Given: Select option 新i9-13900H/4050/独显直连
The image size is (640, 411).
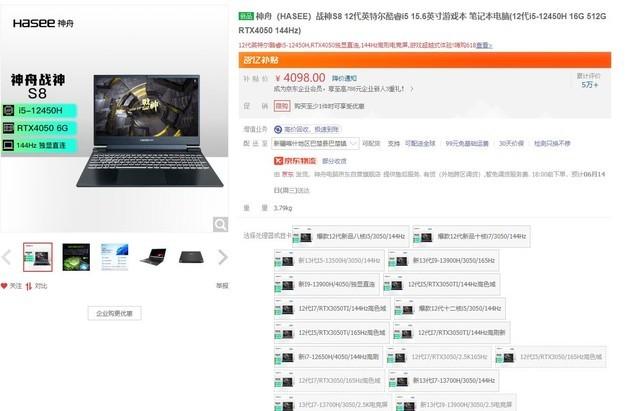Looking at the screenshot, I should click(327, 284).
